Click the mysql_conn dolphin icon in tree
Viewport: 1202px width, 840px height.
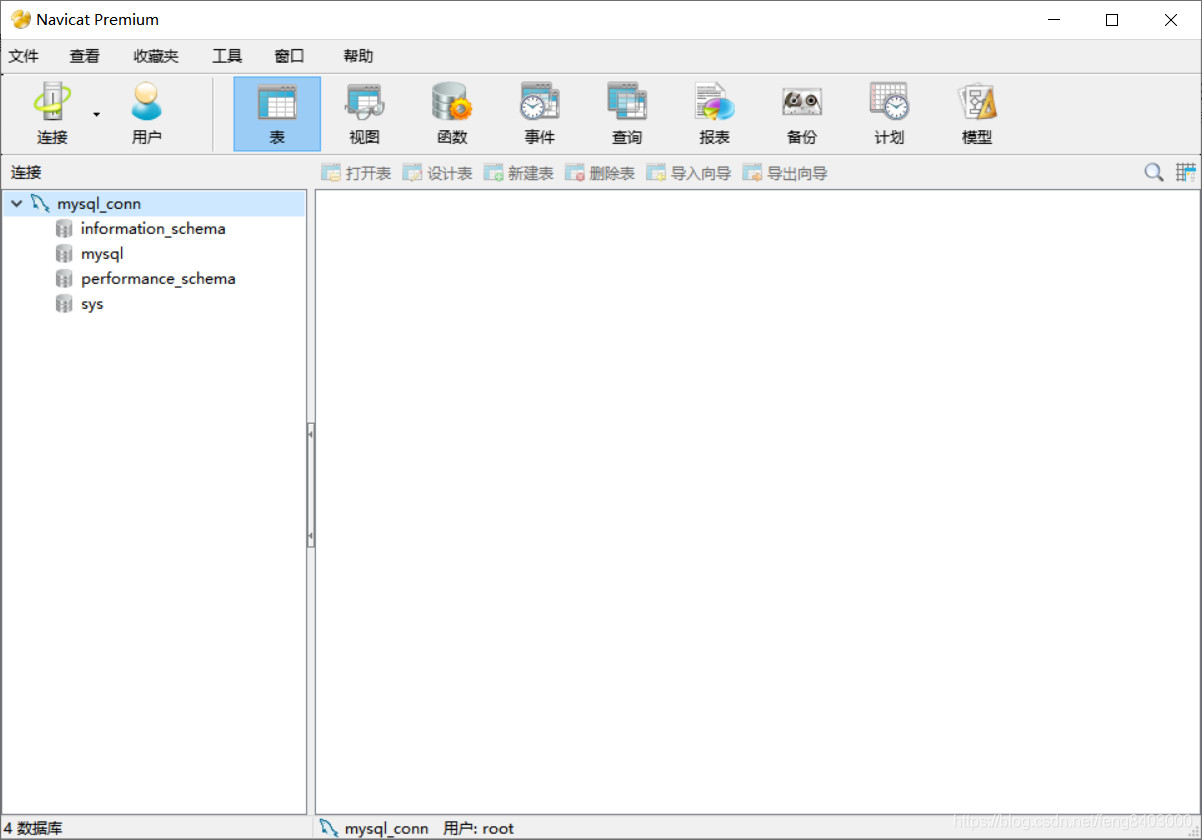click(x=40, y=204)
